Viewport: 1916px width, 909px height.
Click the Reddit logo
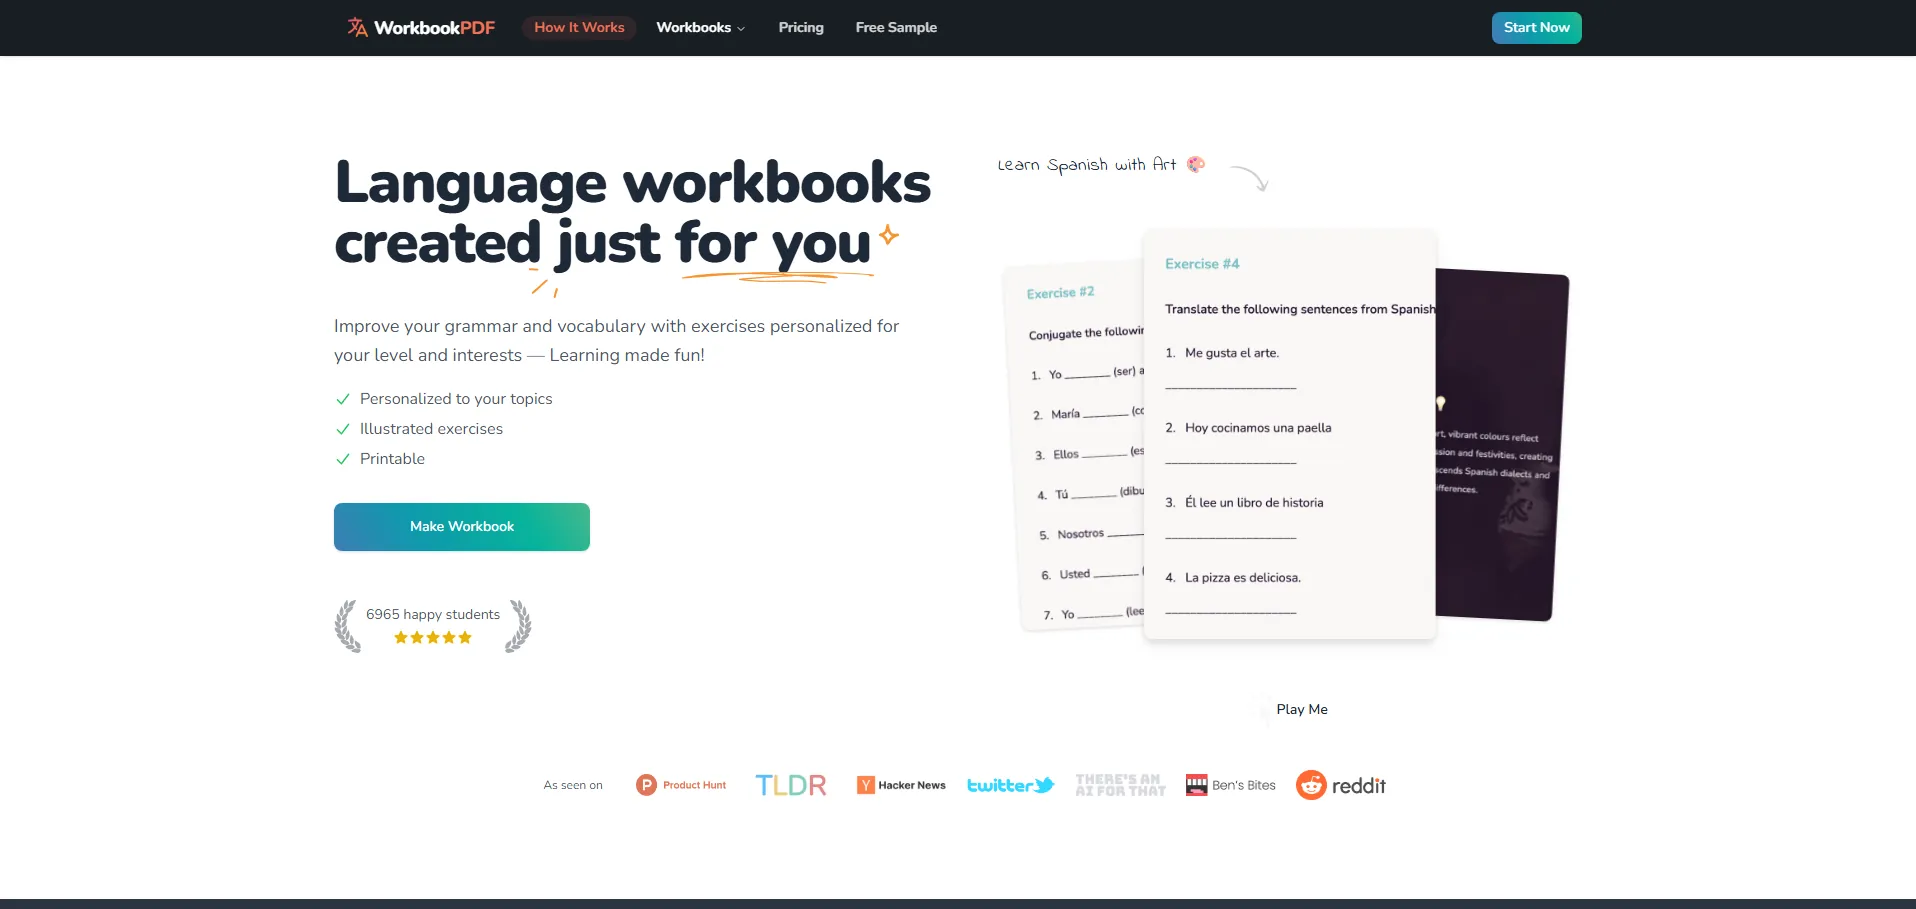click(1341, 785)
